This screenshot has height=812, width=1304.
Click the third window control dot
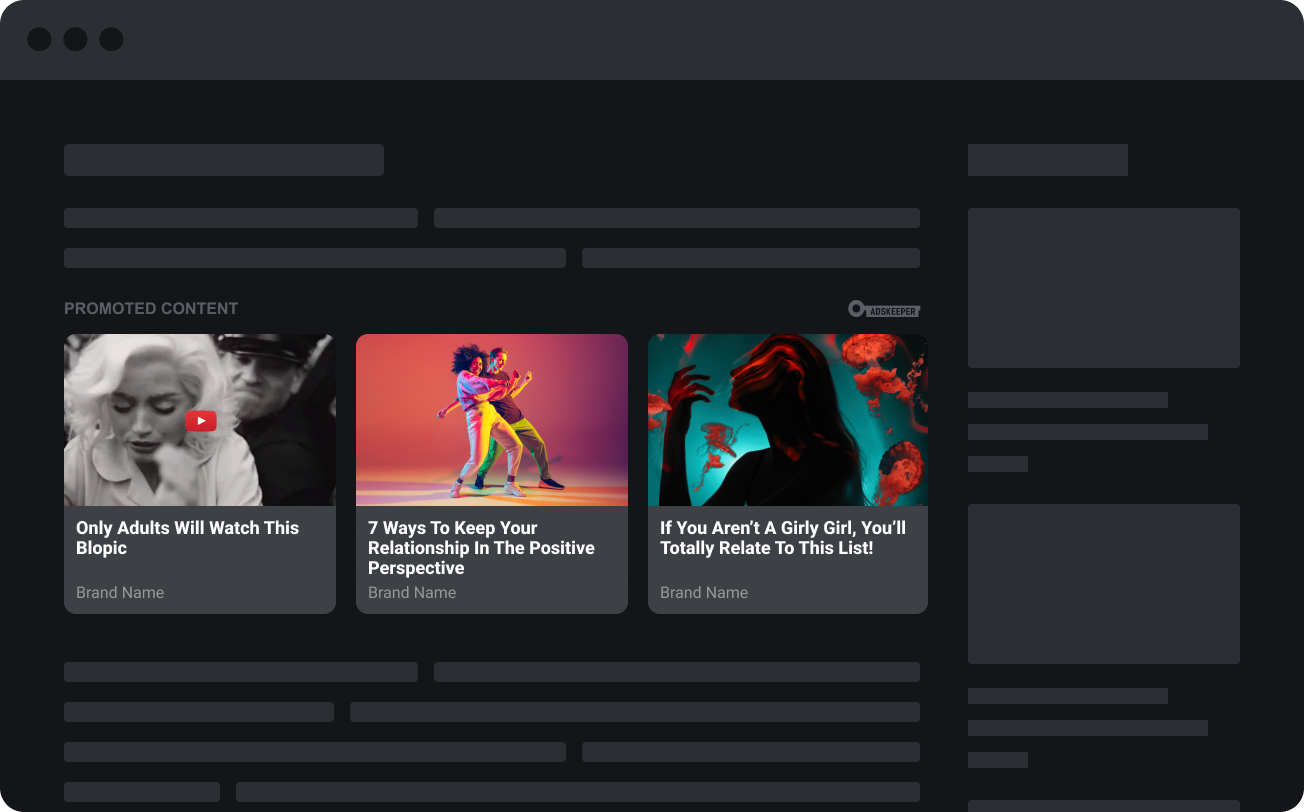111,39
